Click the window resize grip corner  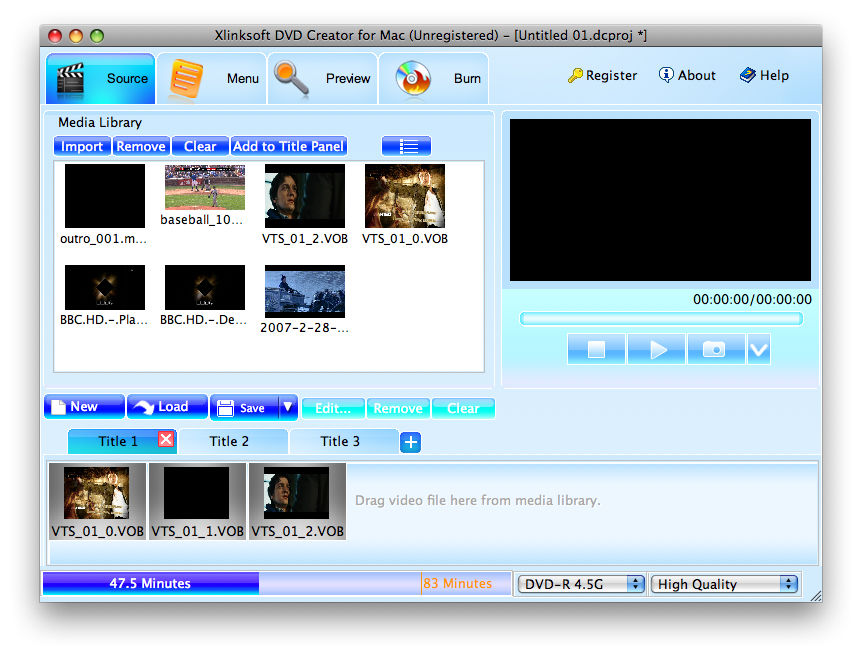pos(816,596)
